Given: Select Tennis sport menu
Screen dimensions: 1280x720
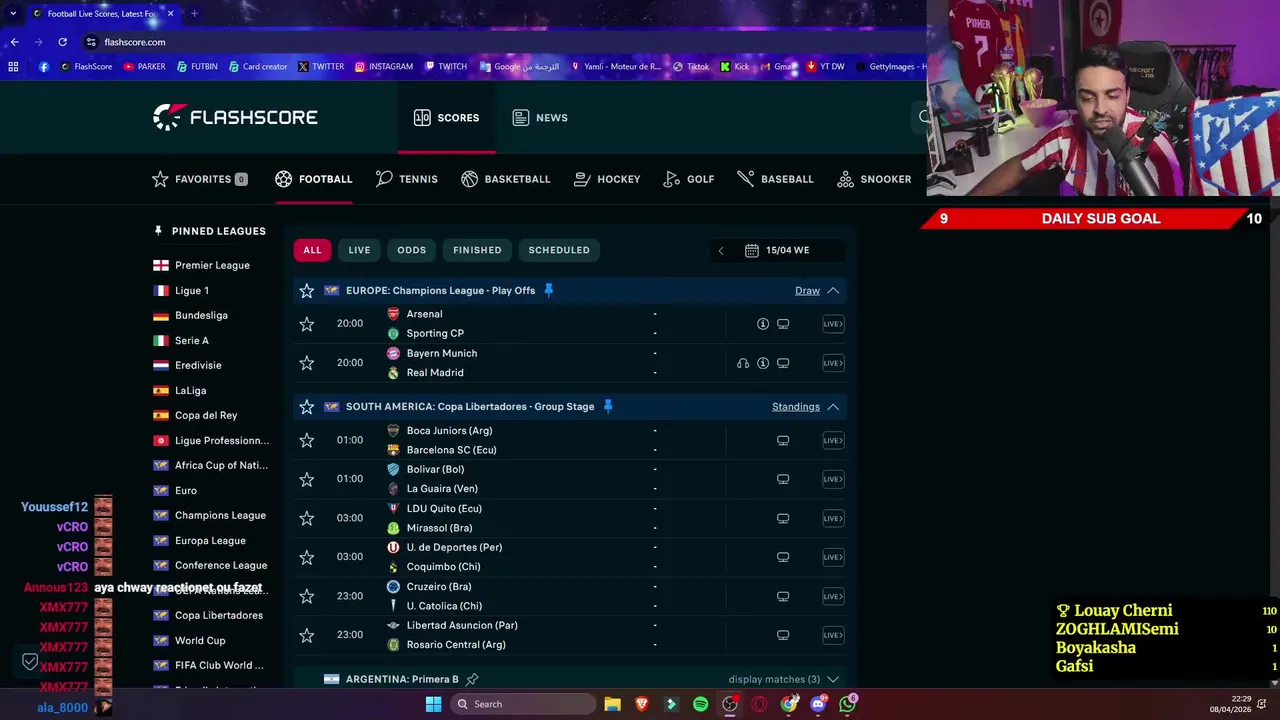Looking at the screenshot, I should 407,179.
